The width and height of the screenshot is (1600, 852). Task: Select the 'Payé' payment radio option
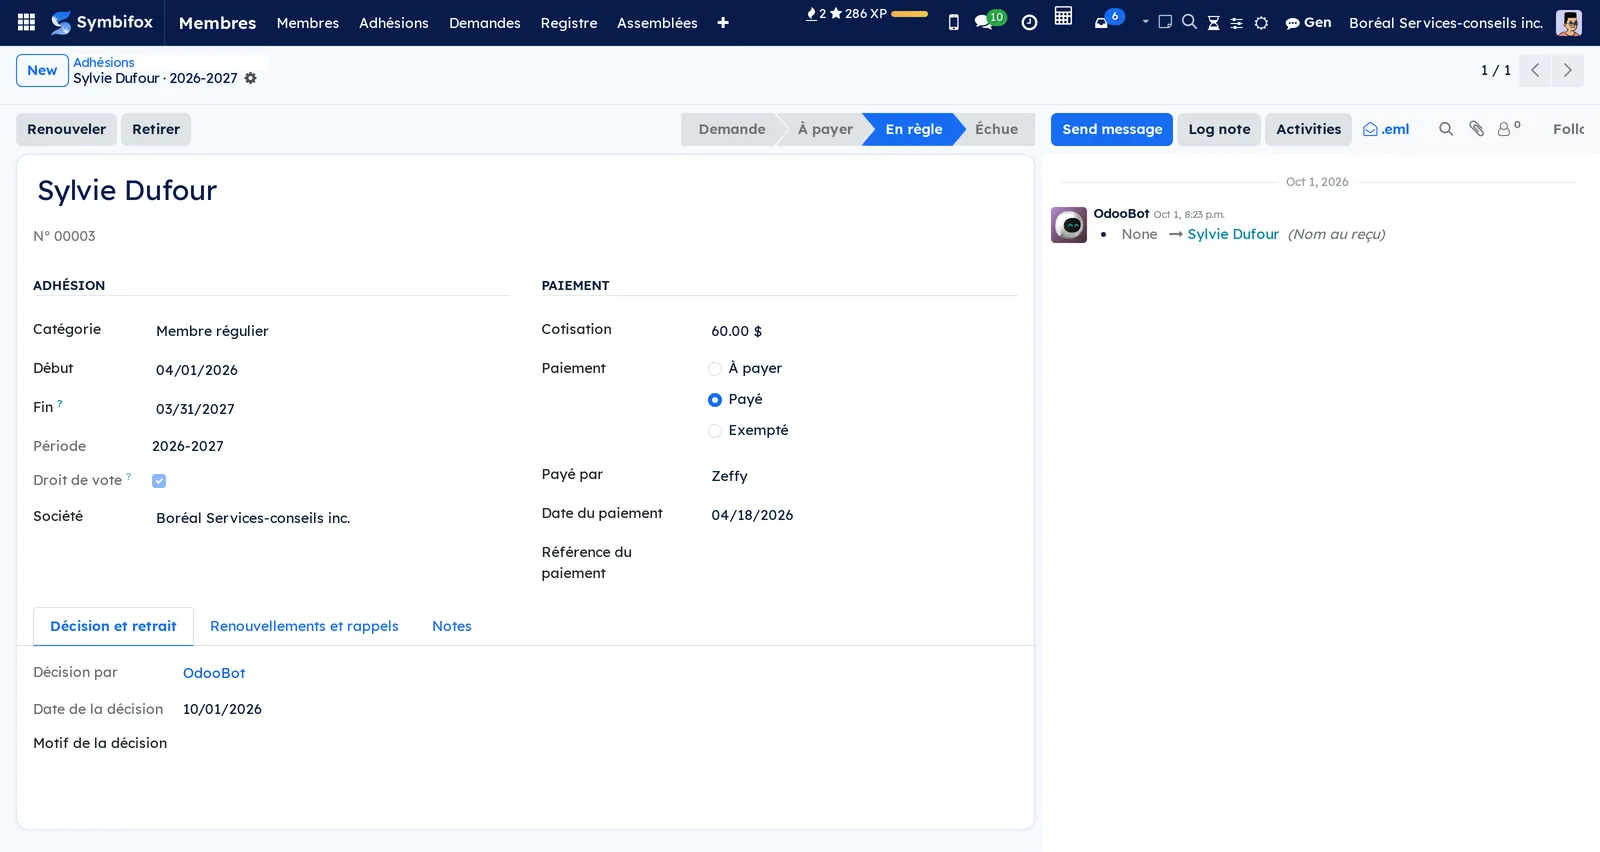coord(715,400)
